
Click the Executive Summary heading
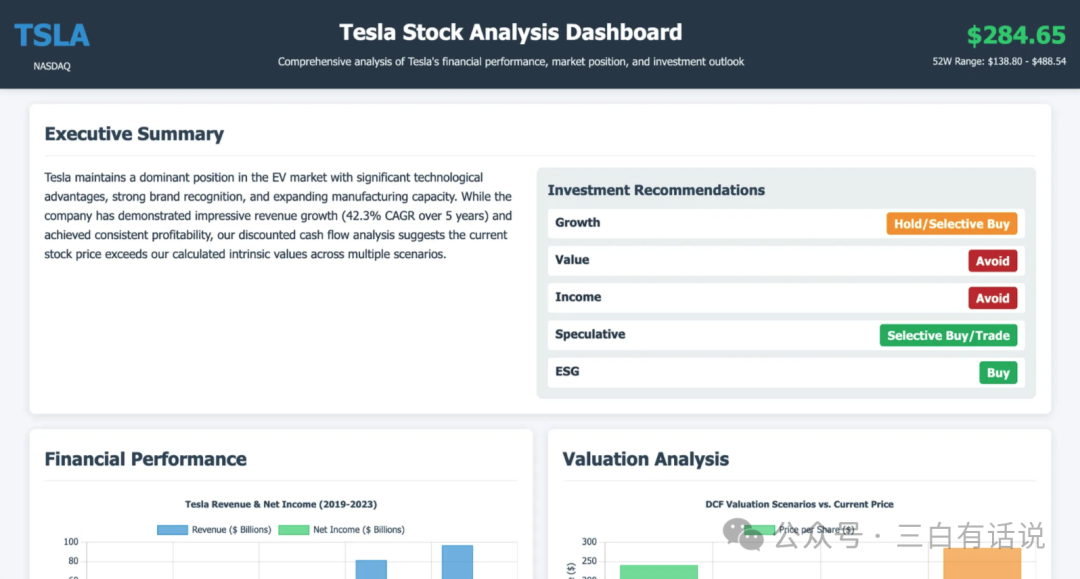tap(134, 134)
